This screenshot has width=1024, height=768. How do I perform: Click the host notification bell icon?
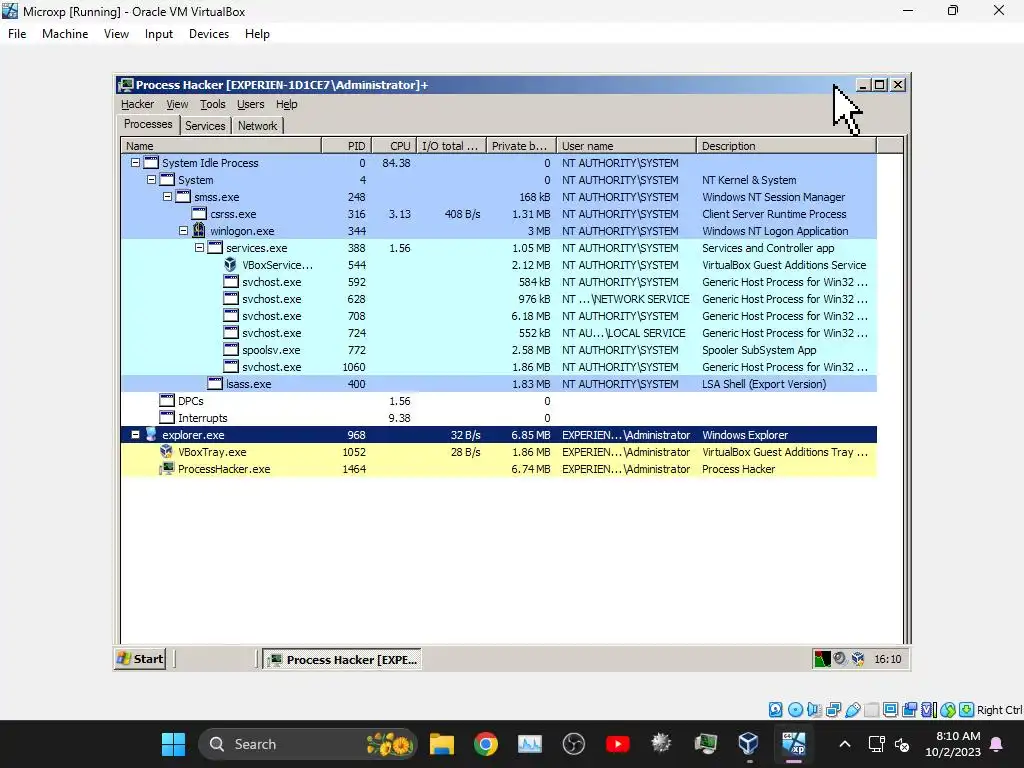(x=997, y=744)
